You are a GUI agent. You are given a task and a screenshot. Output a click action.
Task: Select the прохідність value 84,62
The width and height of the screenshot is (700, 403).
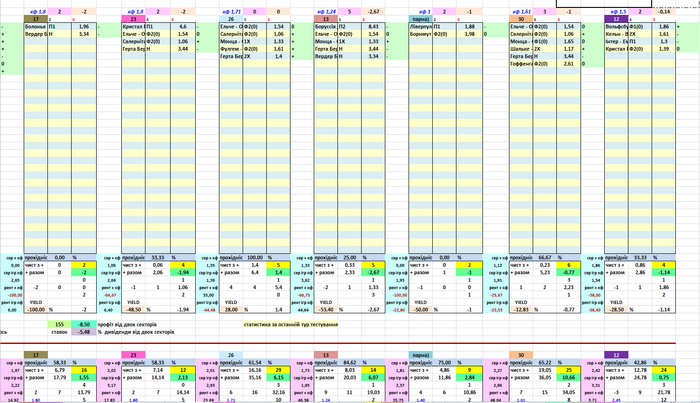pos(350,362)
